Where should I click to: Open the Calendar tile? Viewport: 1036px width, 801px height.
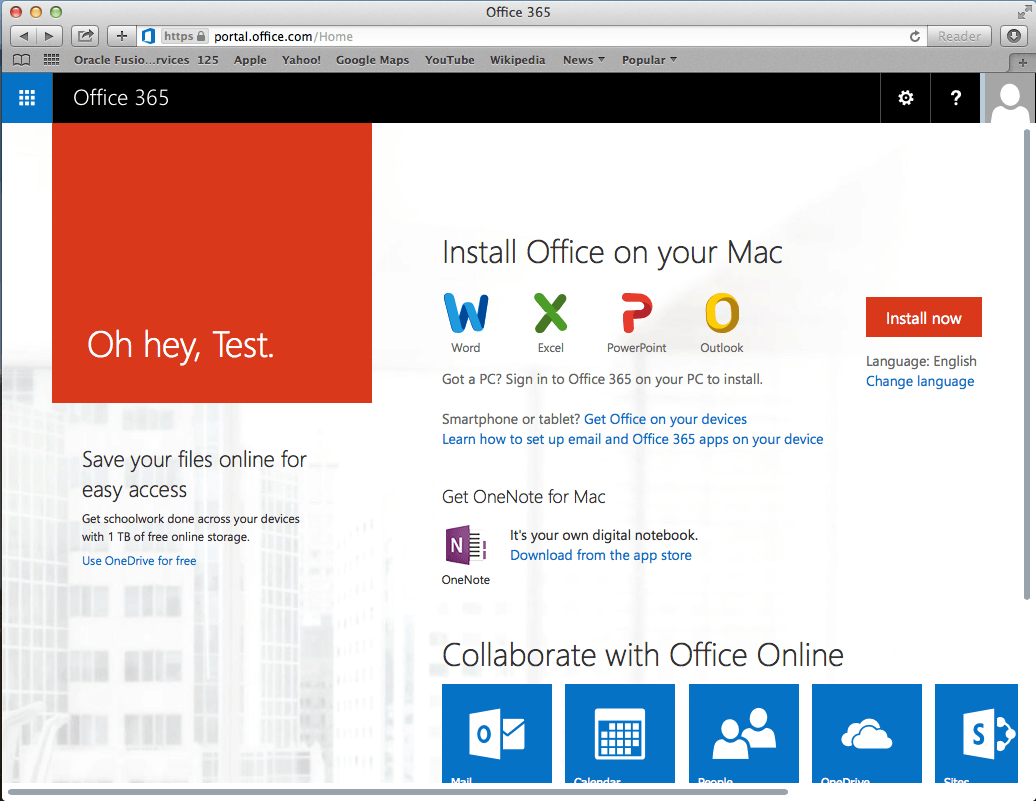(x=620, y=735)
